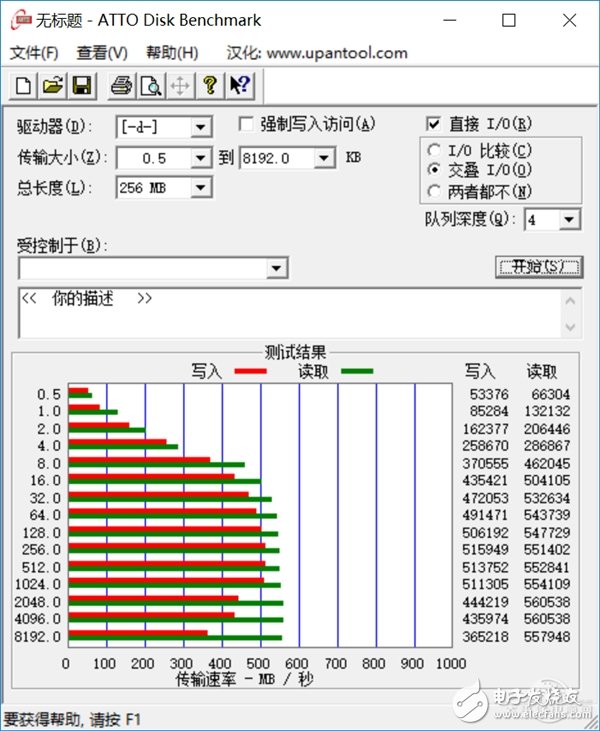The image size is (600, 731).
Task: Click the four-arrow move icon in toolbar
Action: pyautogui.click(x=180, y=86)
